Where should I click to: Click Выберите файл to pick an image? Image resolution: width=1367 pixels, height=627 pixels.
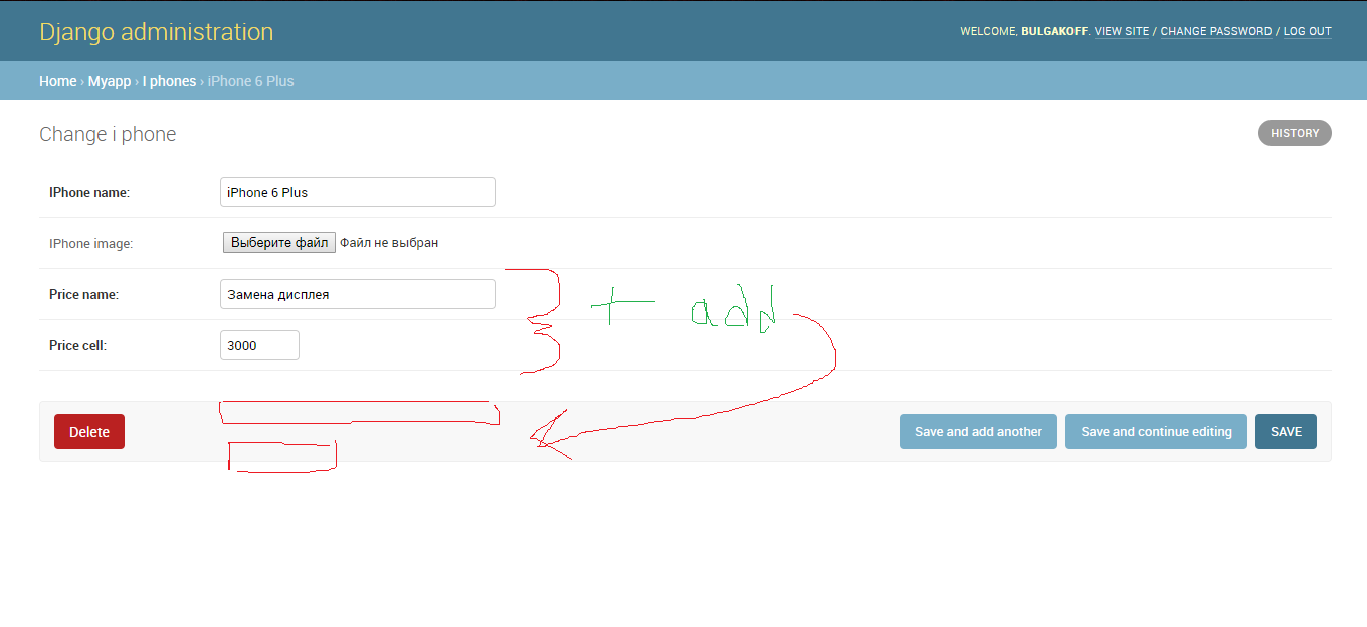279,242
